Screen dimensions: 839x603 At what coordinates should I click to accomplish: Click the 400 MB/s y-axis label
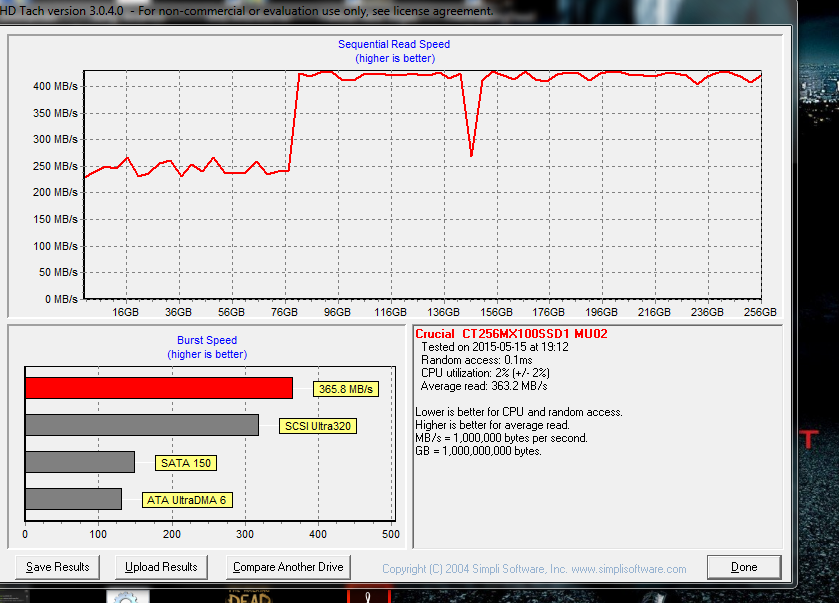tap(55, 86)
